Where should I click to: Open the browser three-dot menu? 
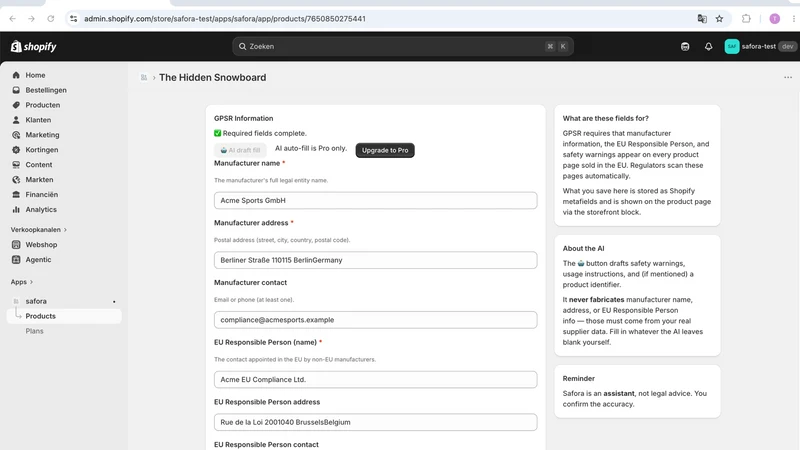point(794,19)
